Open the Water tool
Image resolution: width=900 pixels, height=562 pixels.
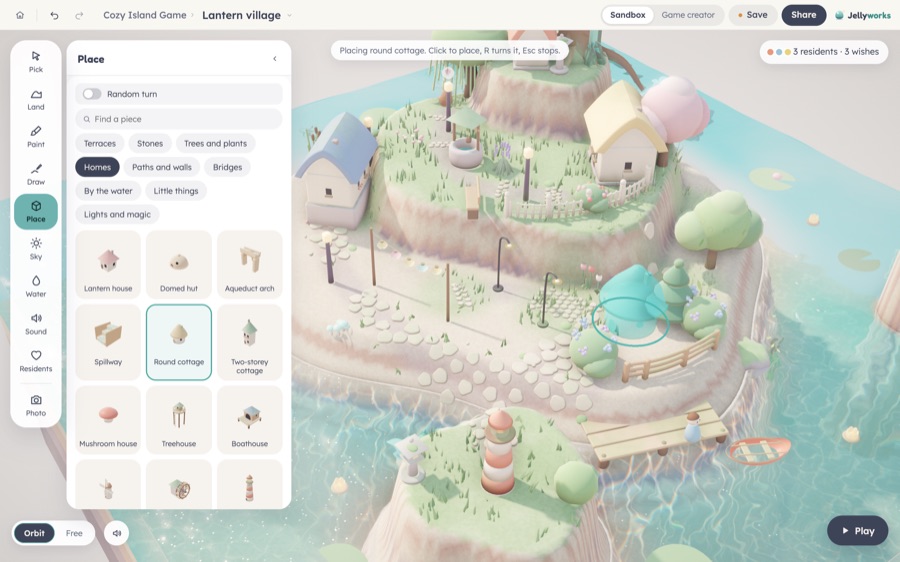[x=36, y=286]
